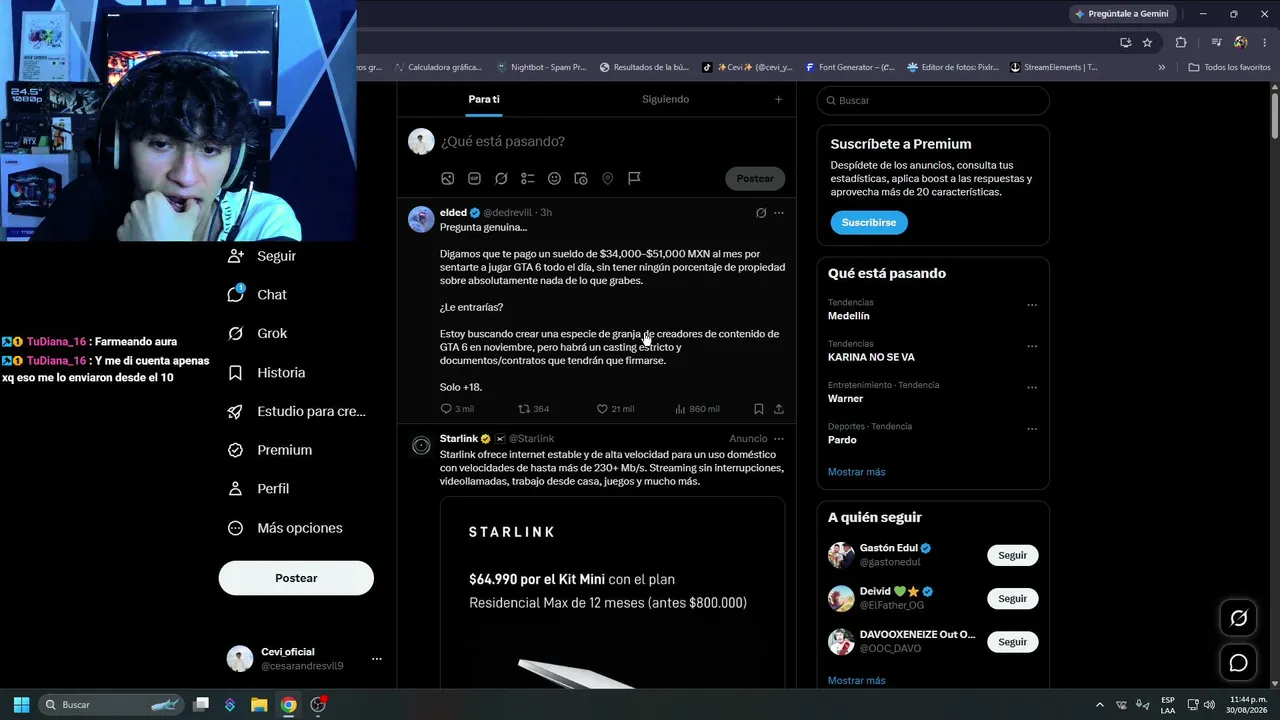
Task: Click Chrome icon in the taskbar
Action: (288, 705)
